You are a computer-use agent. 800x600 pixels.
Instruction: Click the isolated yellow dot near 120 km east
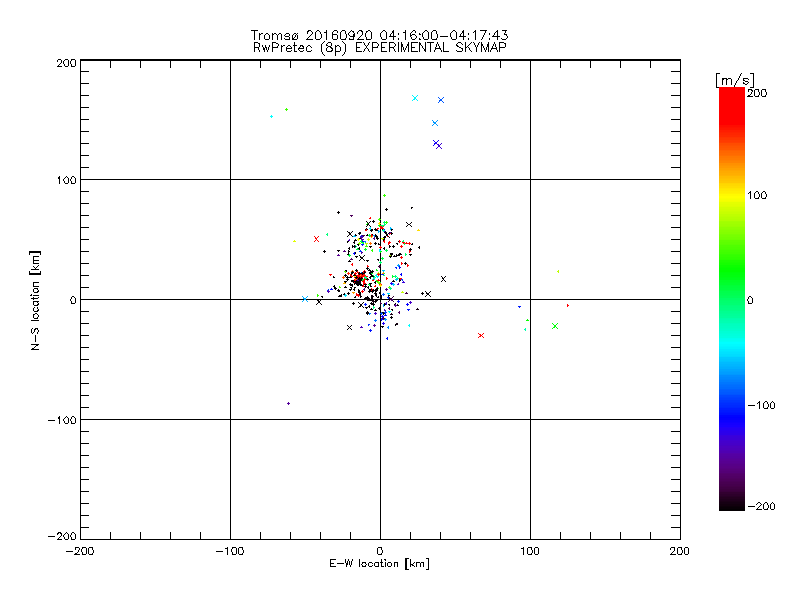[558, 271]
